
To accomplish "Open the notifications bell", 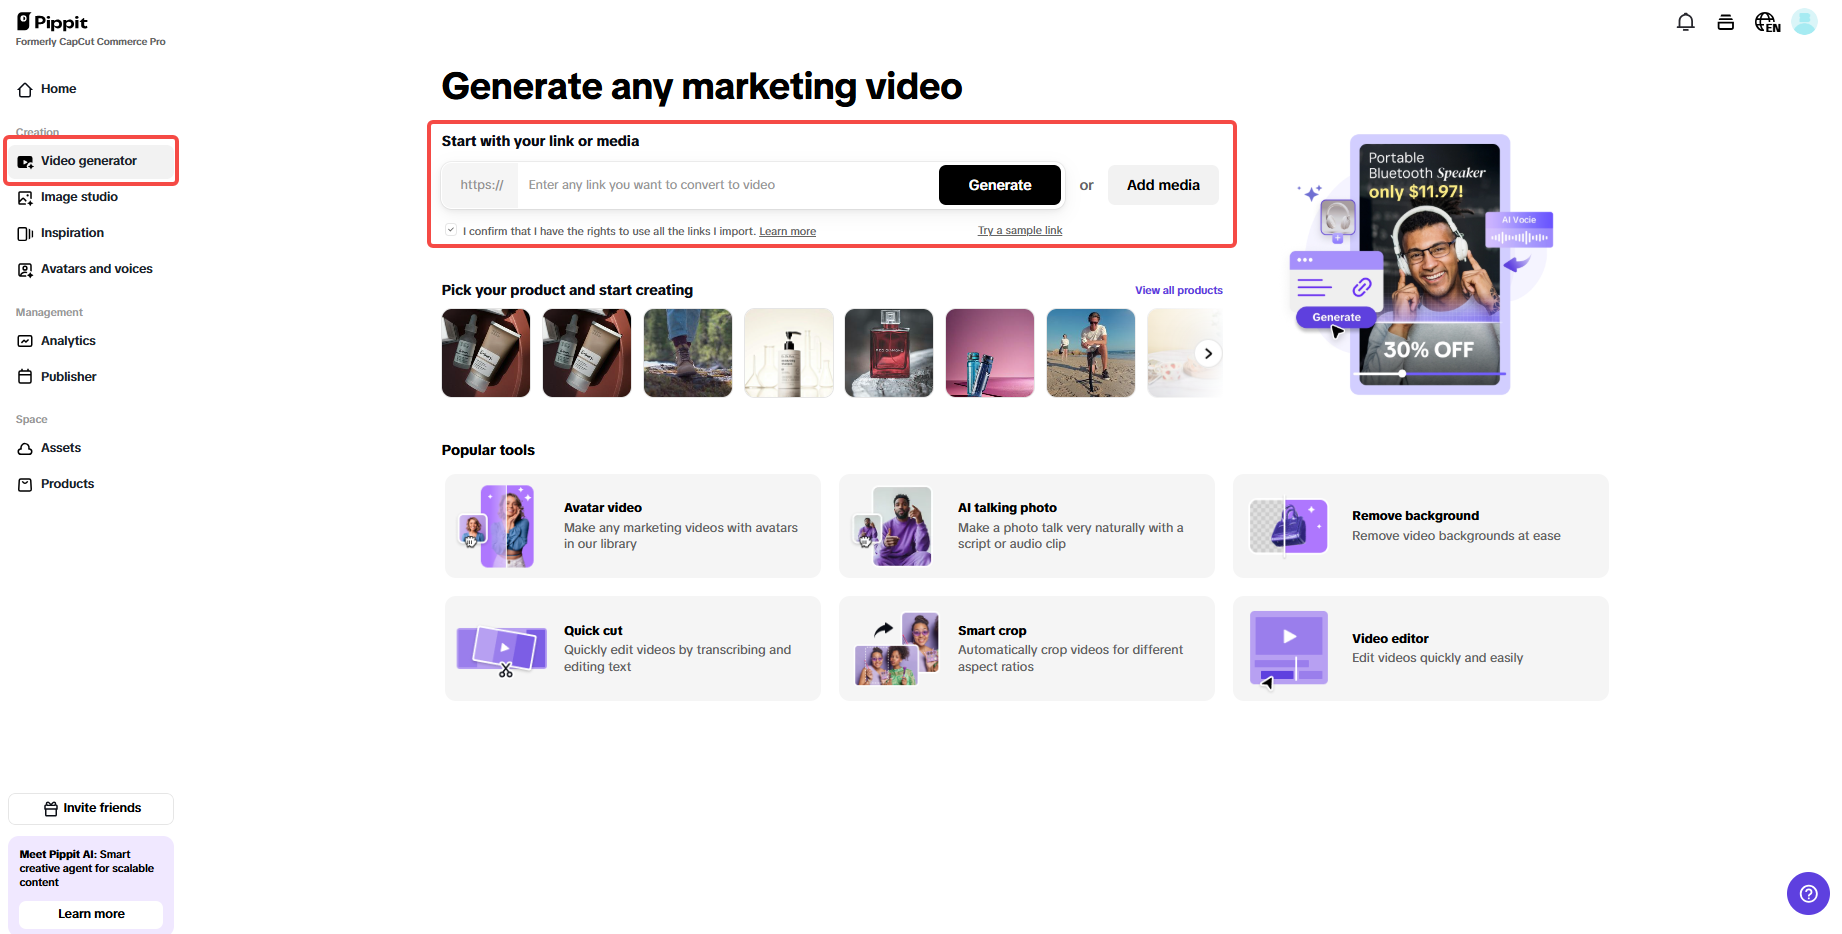I will click(x=1686, y=21).
